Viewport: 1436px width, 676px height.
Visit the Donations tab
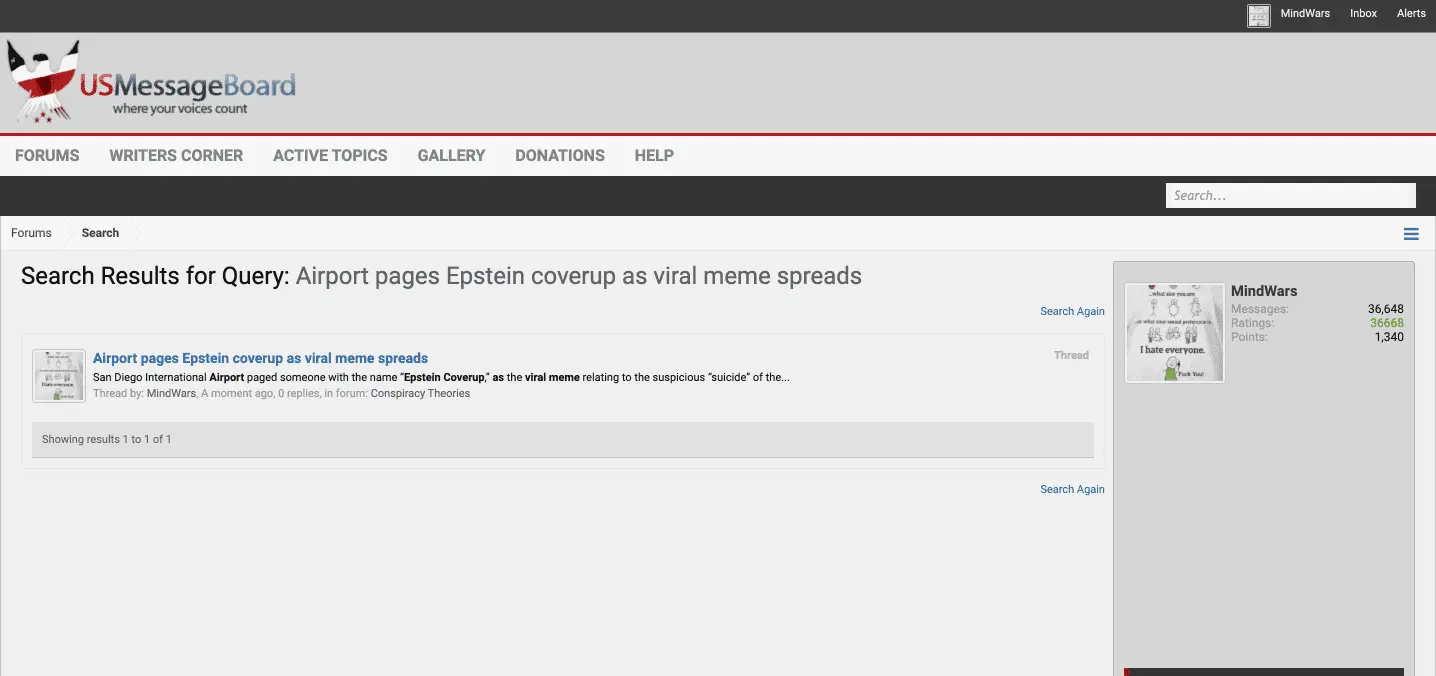559,156
